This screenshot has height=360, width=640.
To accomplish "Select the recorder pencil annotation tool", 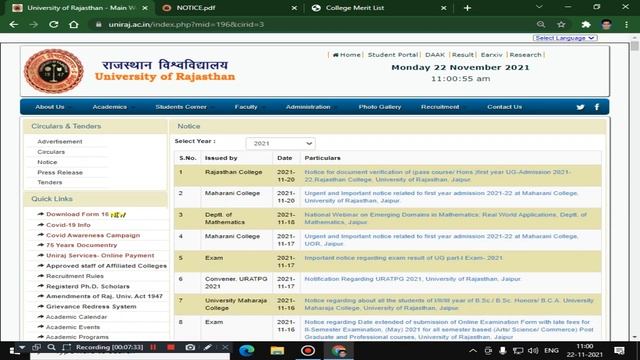I will [207, 347].
